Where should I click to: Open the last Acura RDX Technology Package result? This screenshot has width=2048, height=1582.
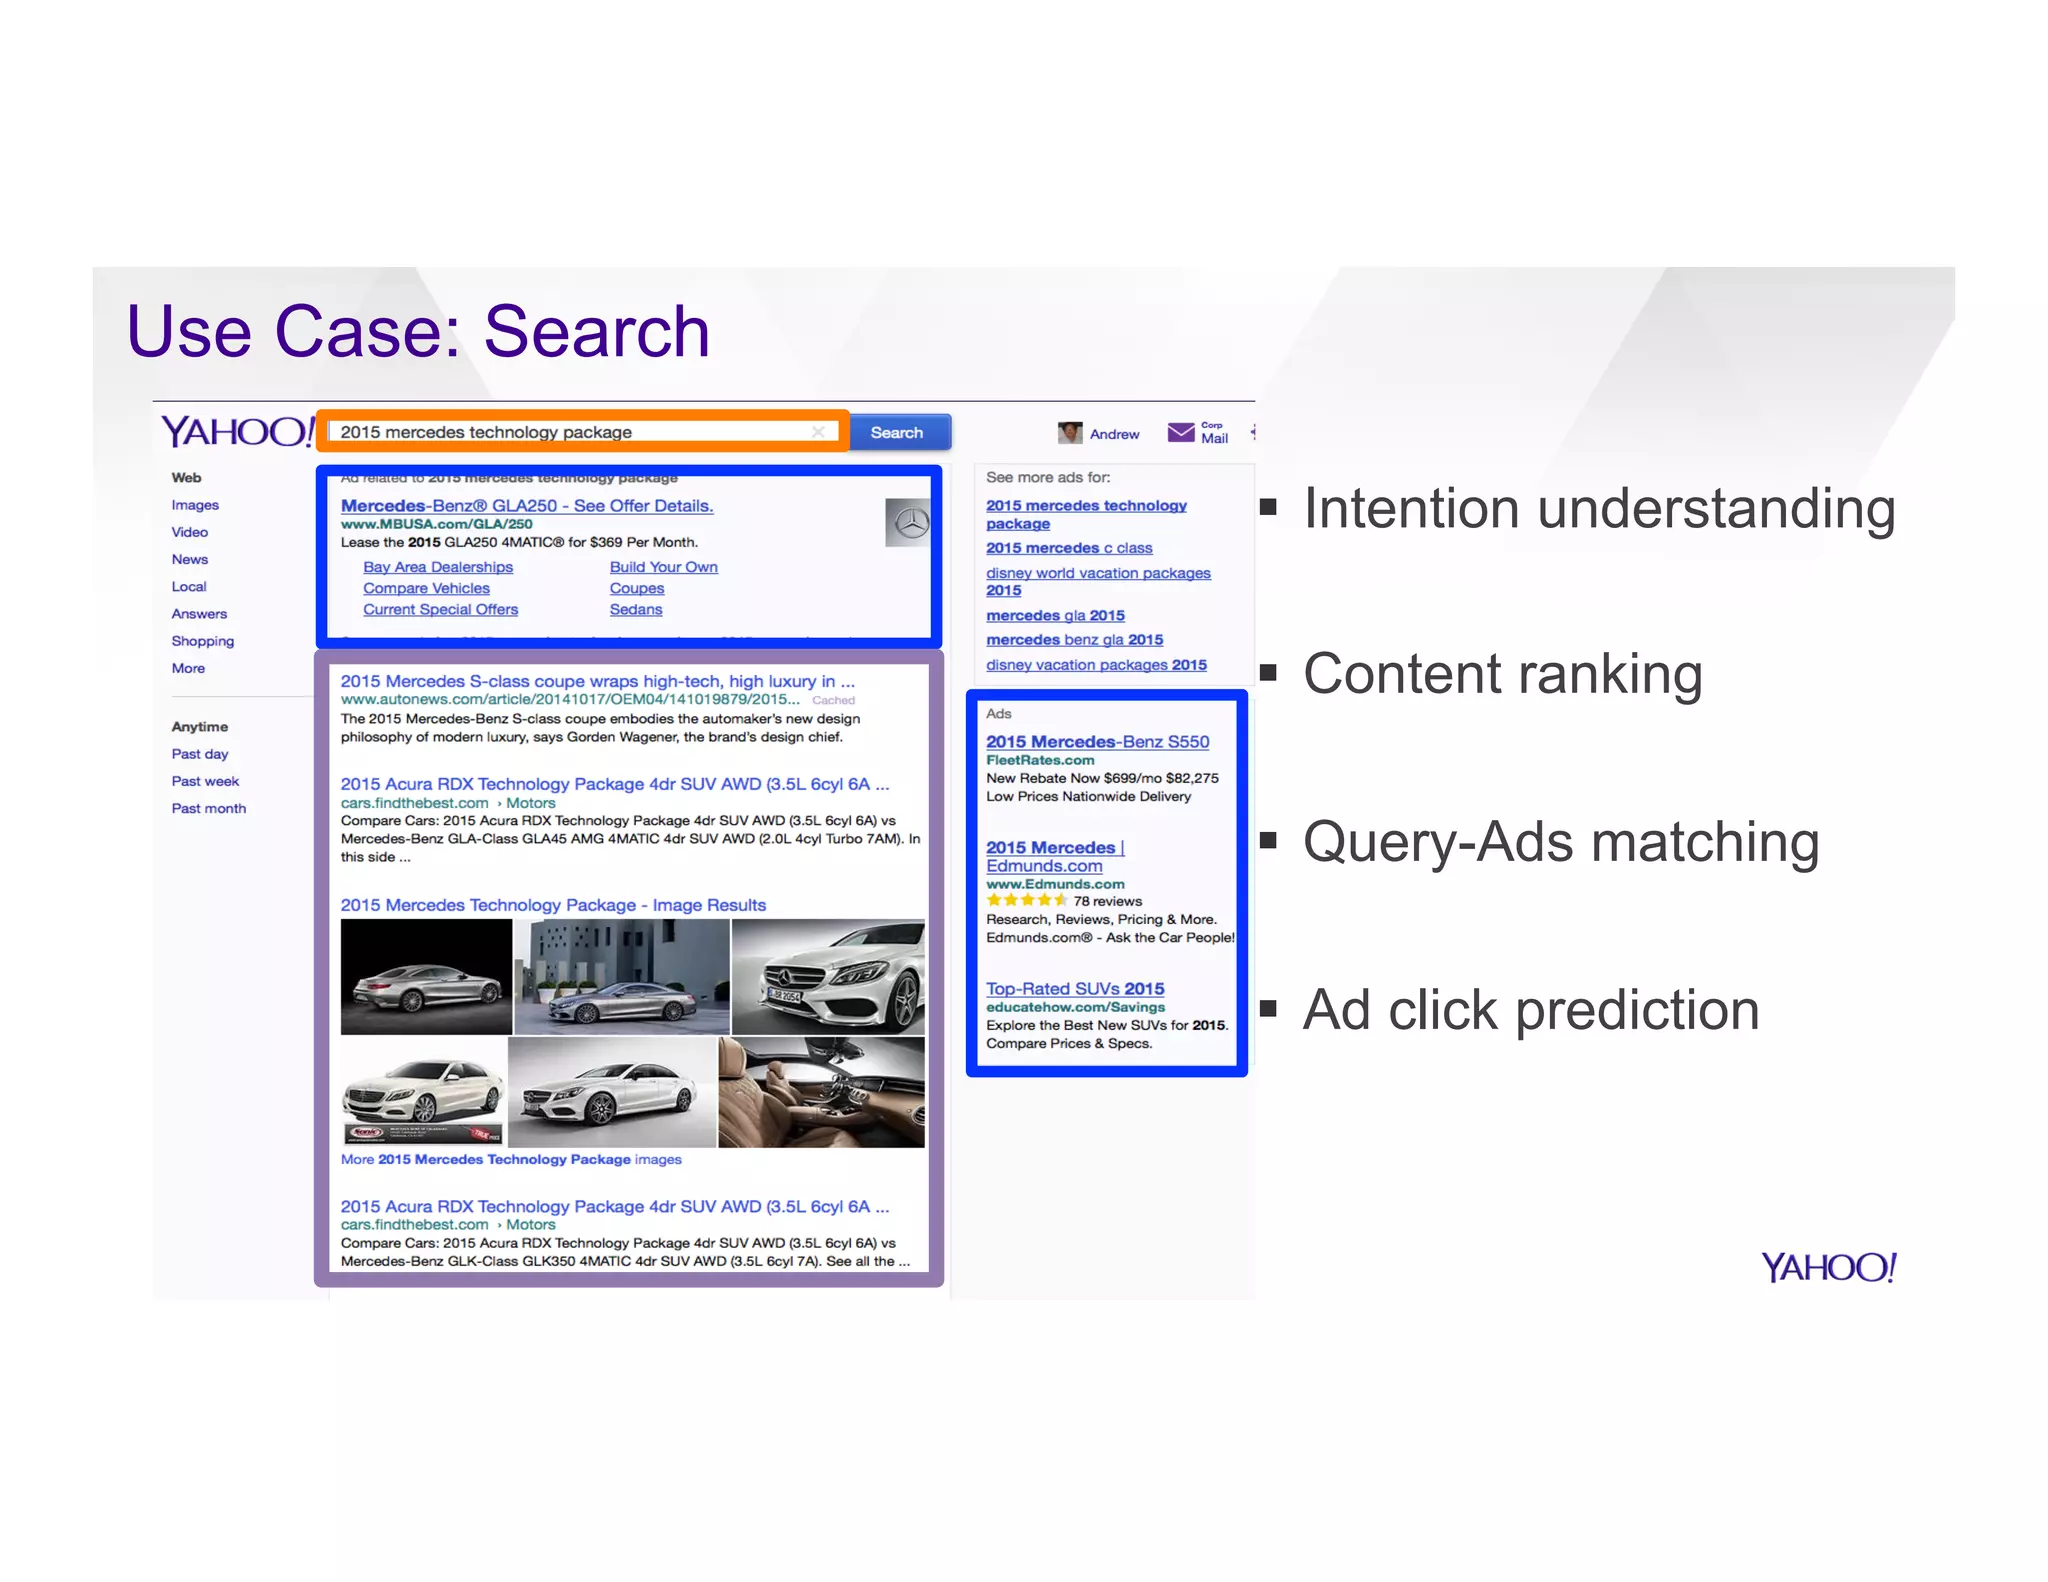point(615,1206)
